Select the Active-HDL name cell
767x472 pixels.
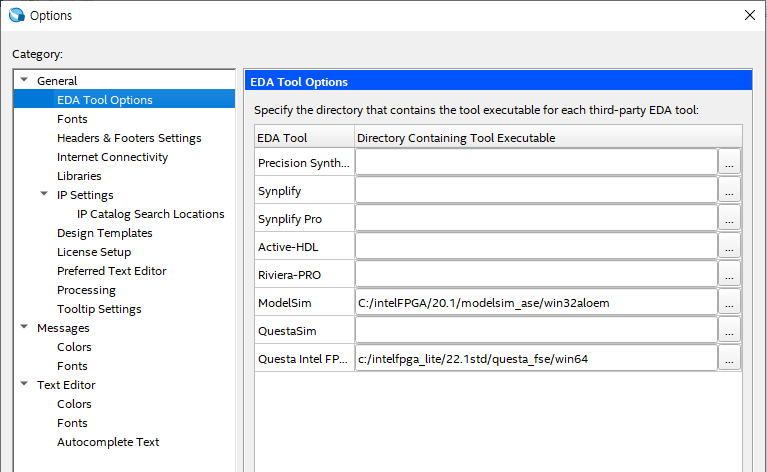(304, 247)
